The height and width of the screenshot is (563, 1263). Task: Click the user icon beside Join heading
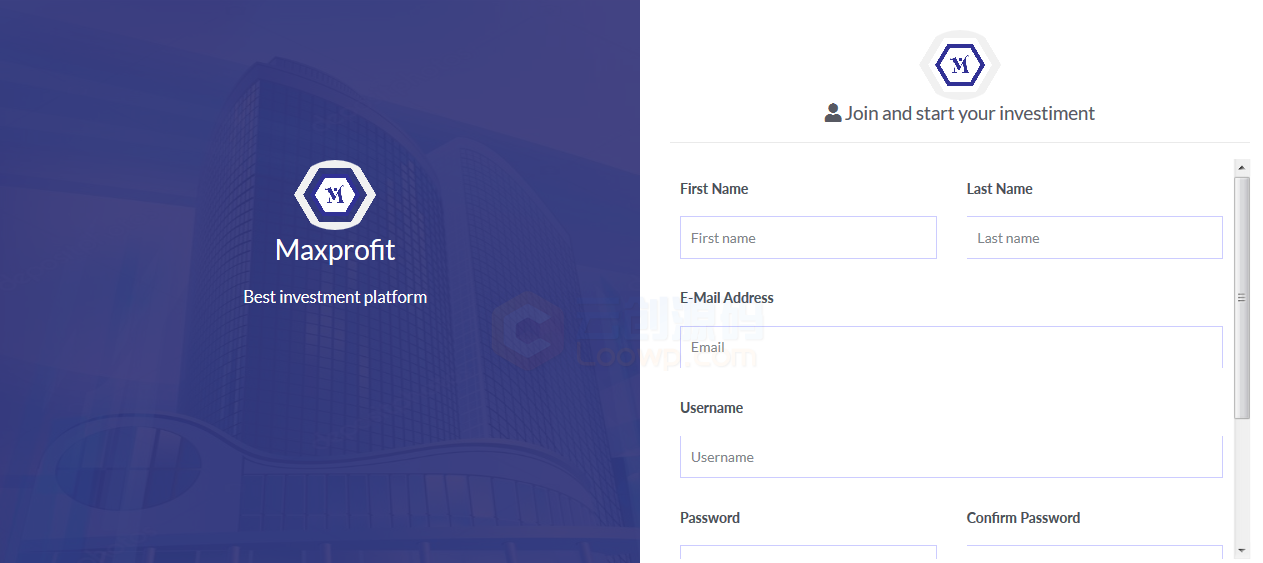pyautogui.click(x=833, y=113)
